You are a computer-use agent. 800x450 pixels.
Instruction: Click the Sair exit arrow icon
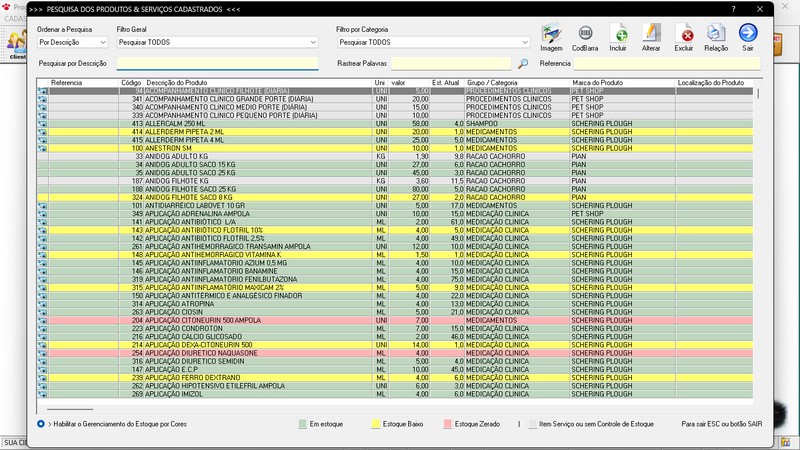(748, 35)
